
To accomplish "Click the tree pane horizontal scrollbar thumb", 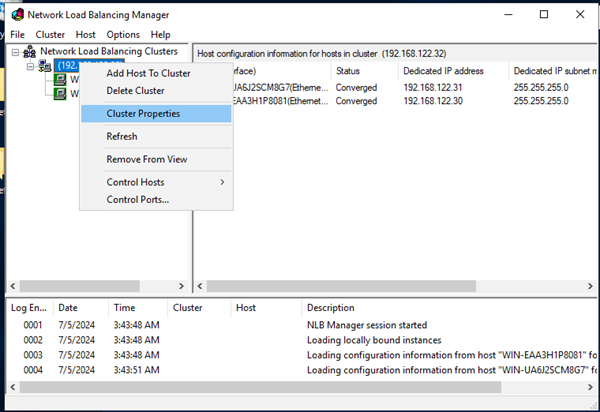I will point(80,286).
